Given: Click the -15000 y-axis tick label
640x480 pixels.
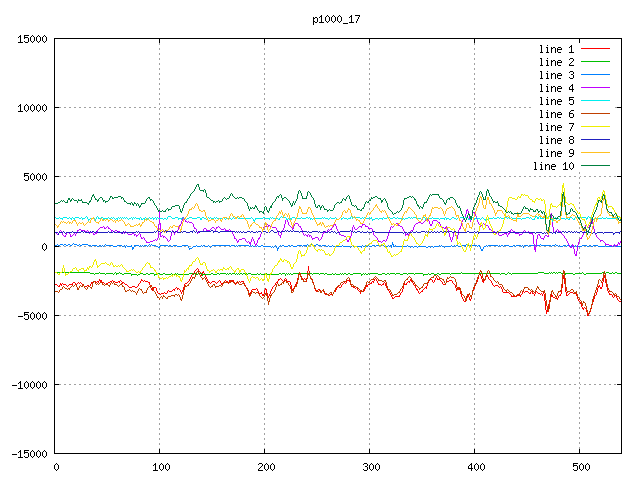Looking at the screenshot, I should click(x=27, y=453).
